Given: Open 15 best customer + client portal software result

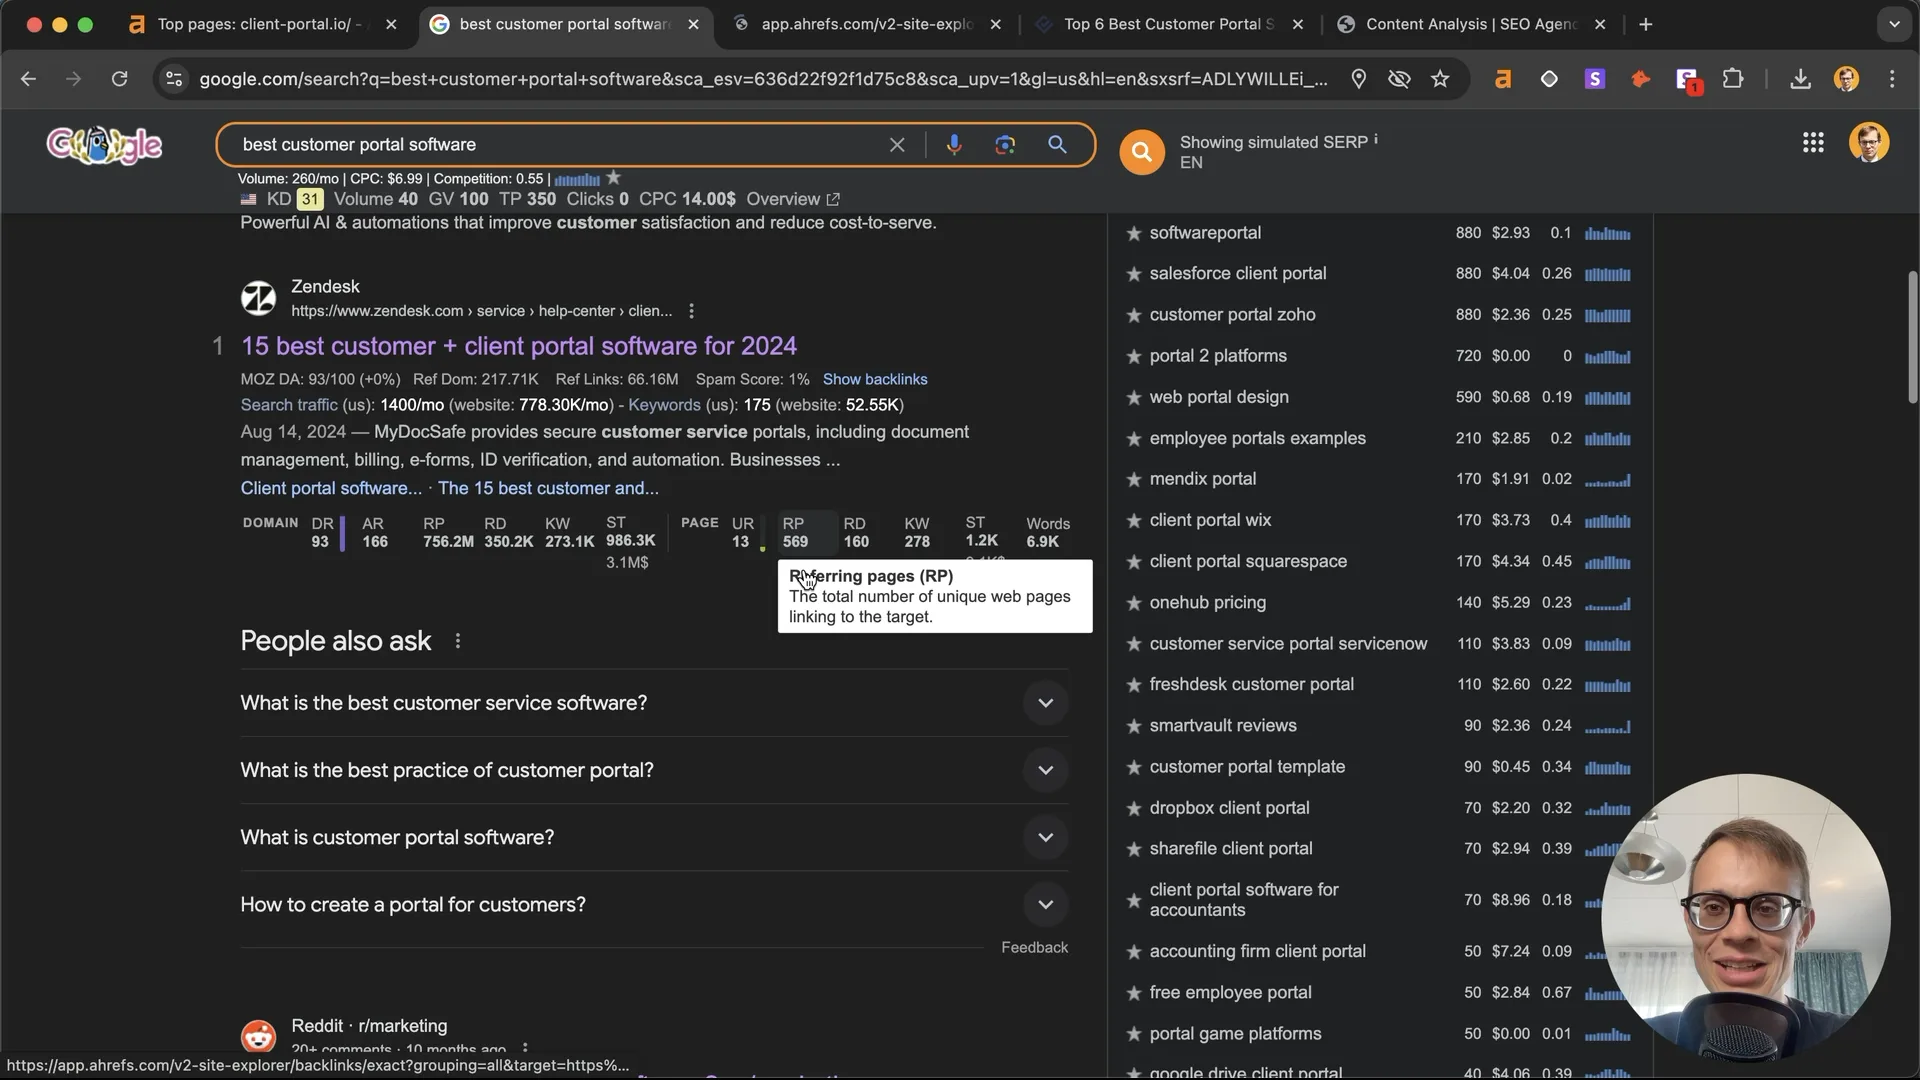Looking at the screenshot, I should (519, 346).
